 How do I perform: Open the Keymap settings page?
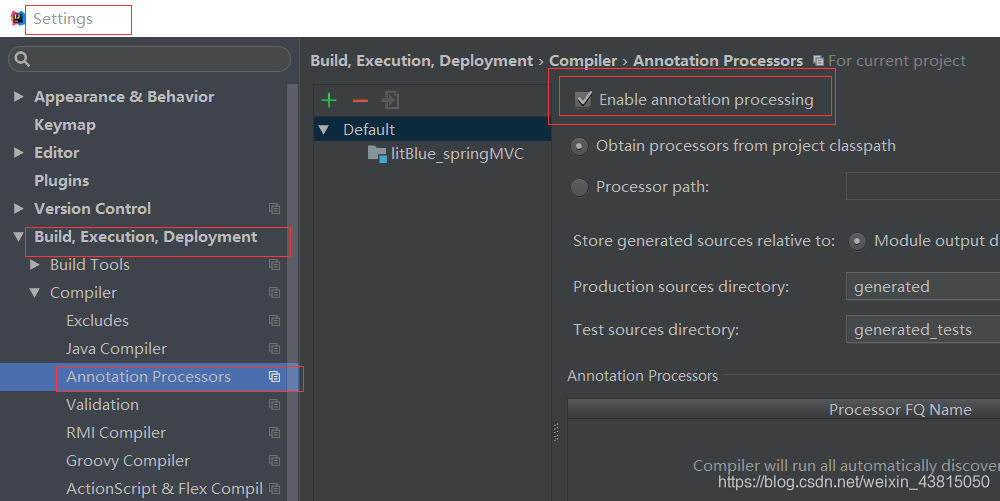pos(65,125)
